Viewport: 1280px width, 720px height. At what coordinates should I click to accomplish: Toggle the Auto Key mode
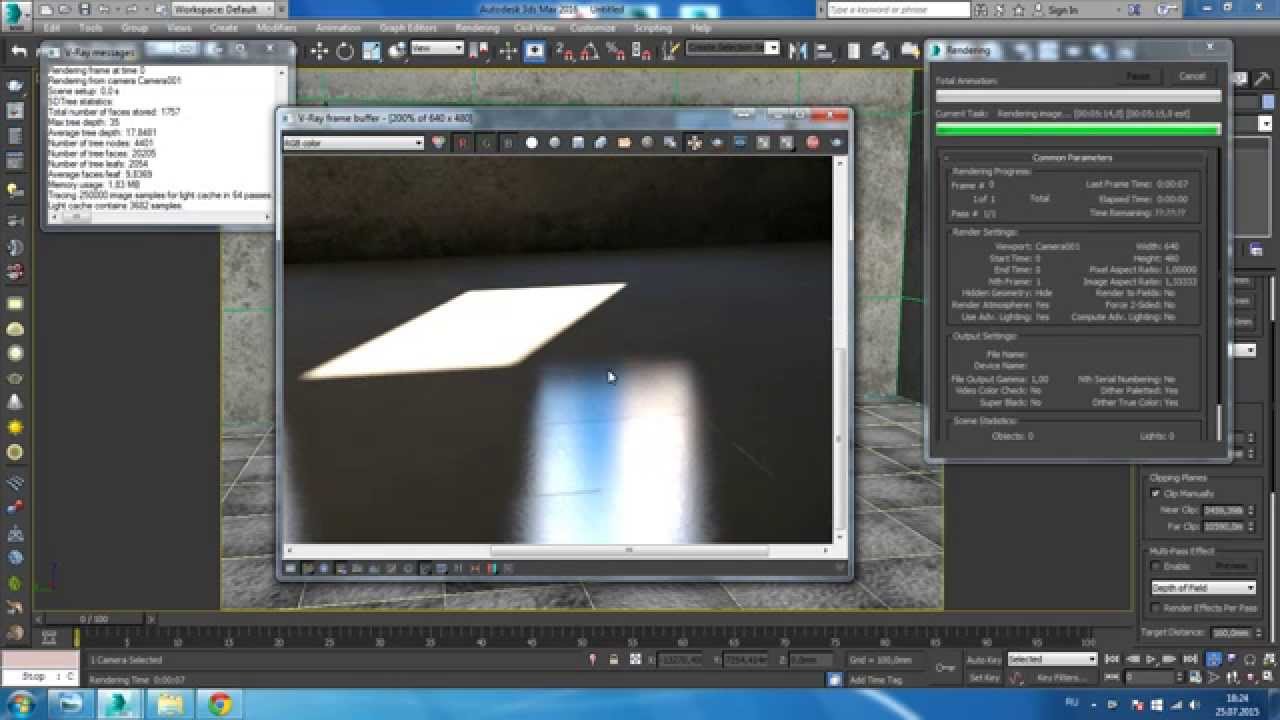983,660
